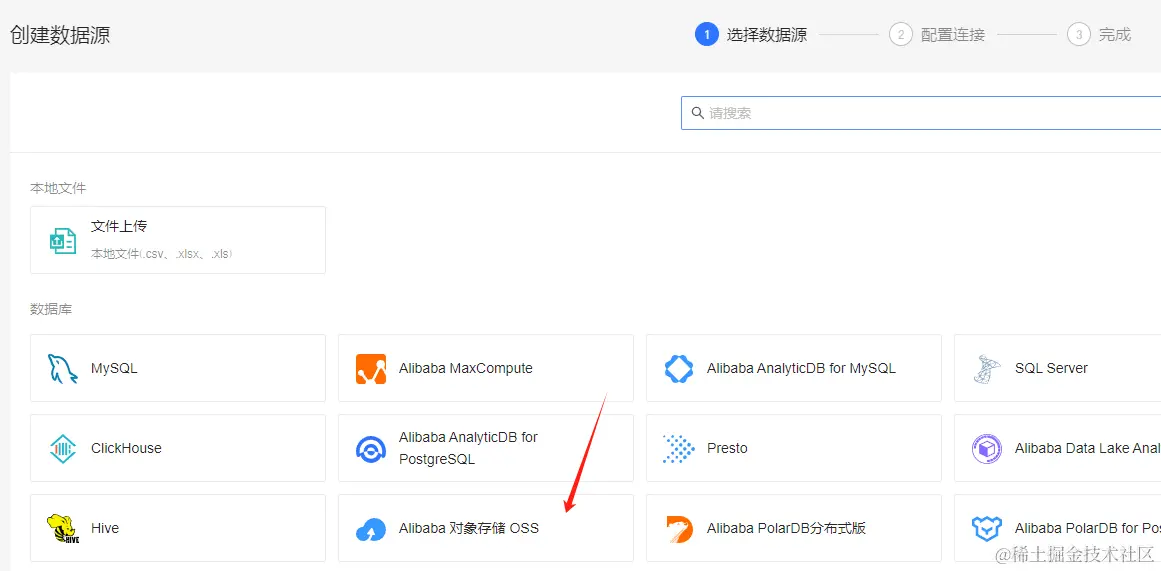Click the Hive bee logo icon
Screen dimensions: 1161x571
[63, 529]
